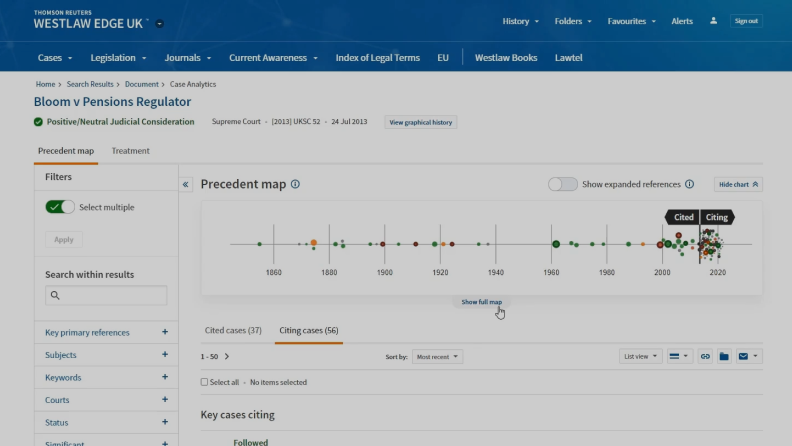Tick the Select all checkbox
Image resolution: width=792 pixels, height=446 pixels.
point(205,382)
